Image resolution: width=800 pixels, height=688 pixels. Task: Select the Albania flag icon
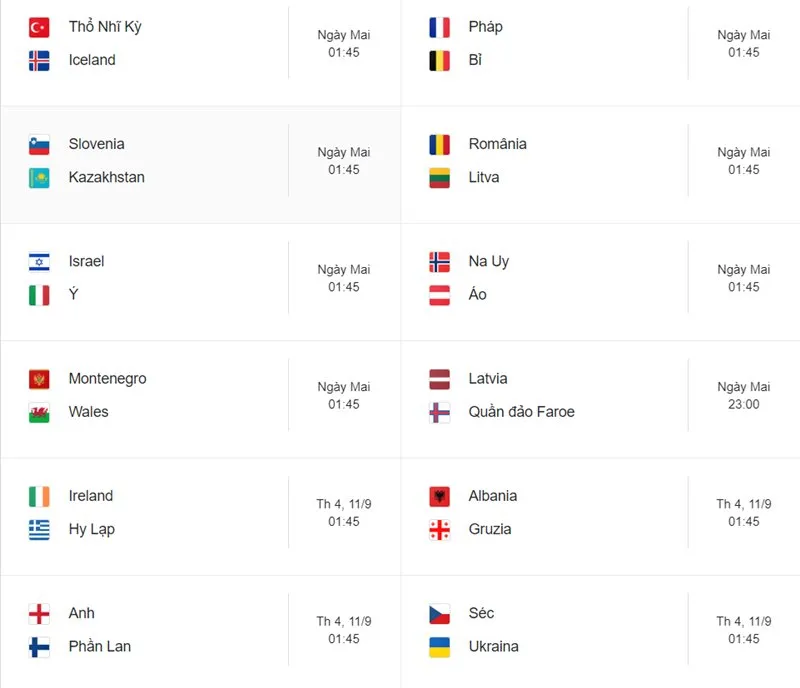(x=439, y=497)
